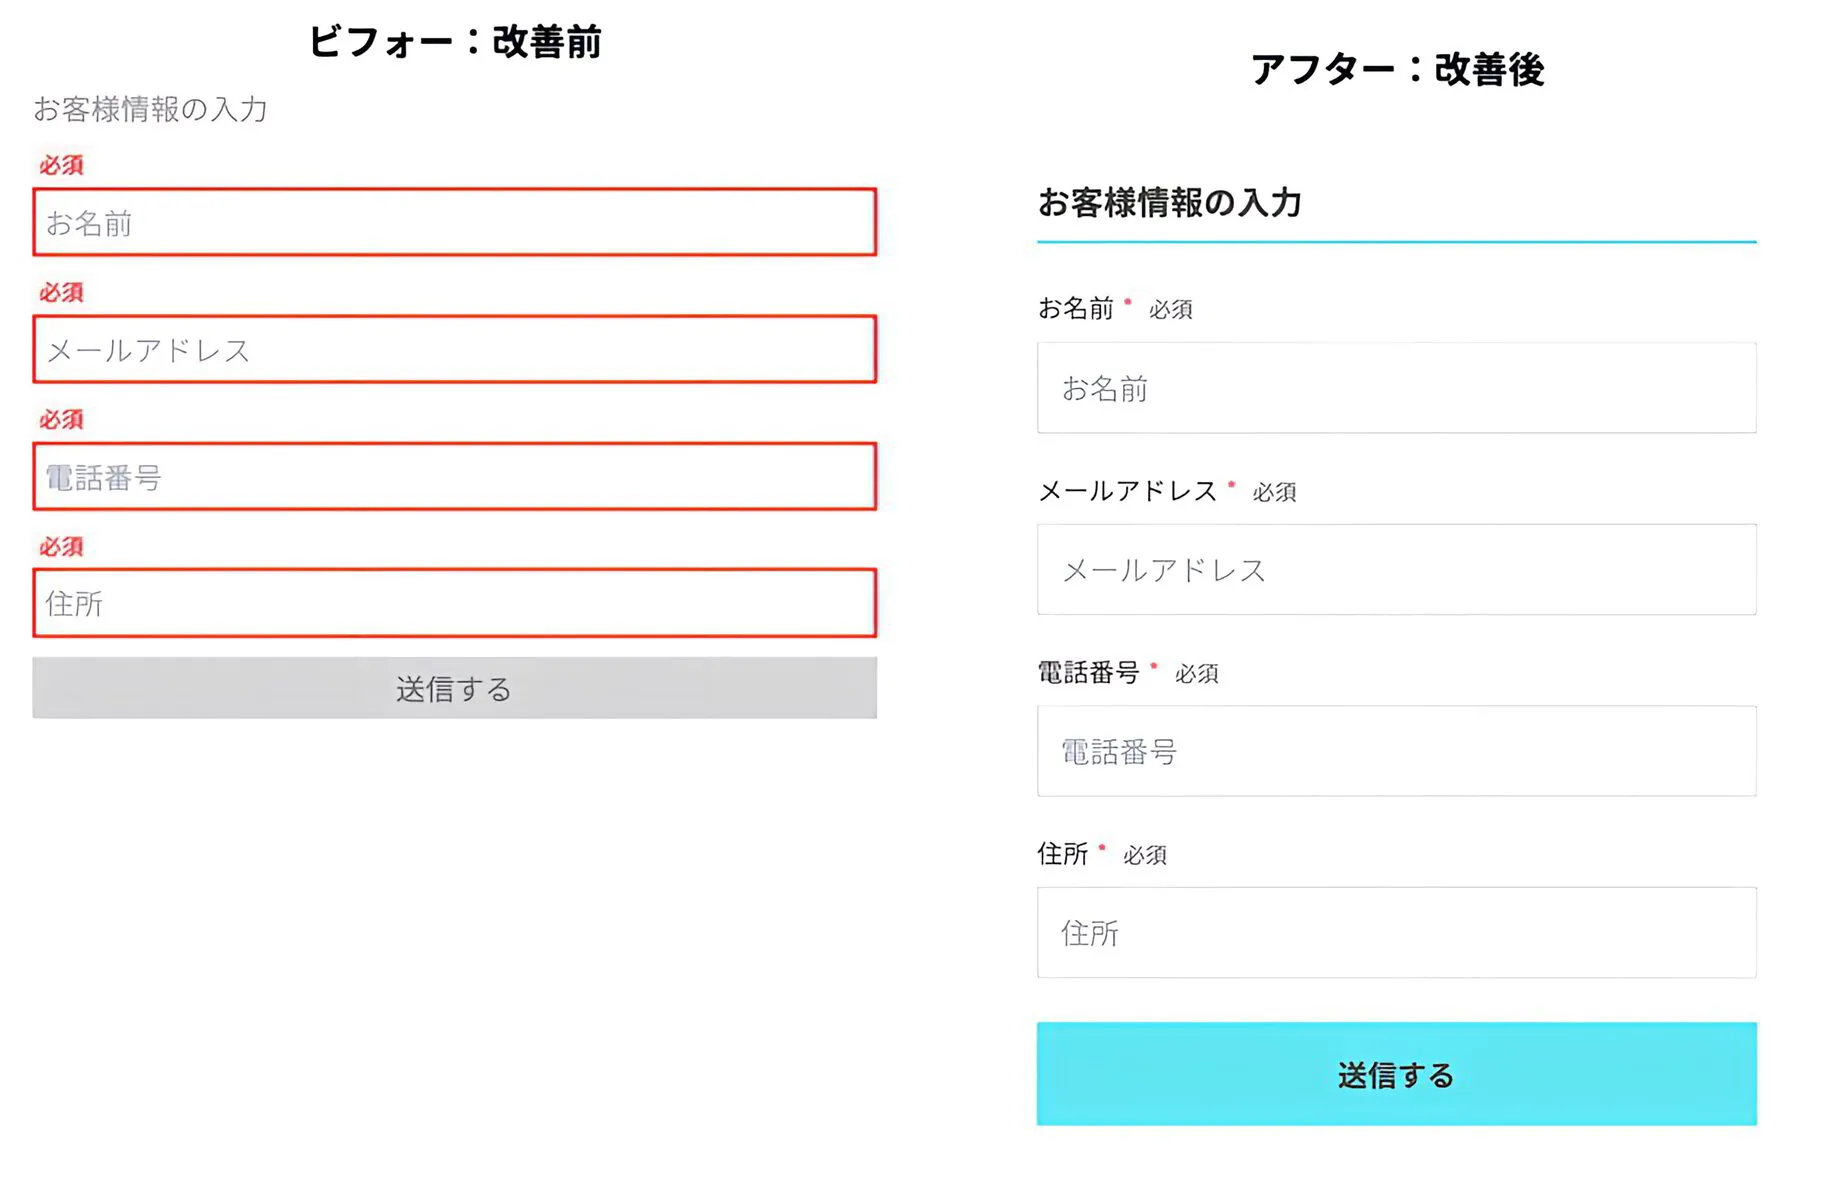Focus the gray-bordered メールアドレス field in the after form
The image size is (1829, 1200).
[x=1396, y=570]
